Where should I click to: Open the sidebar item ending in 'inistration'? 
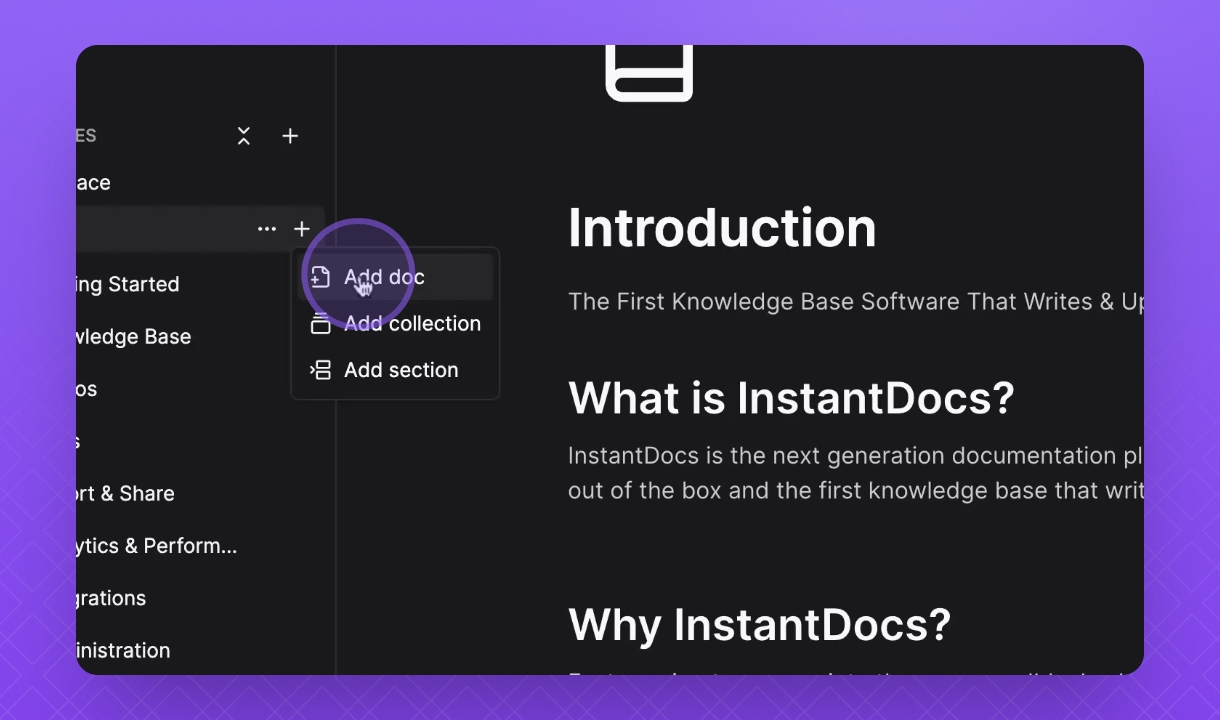[123, 651]
